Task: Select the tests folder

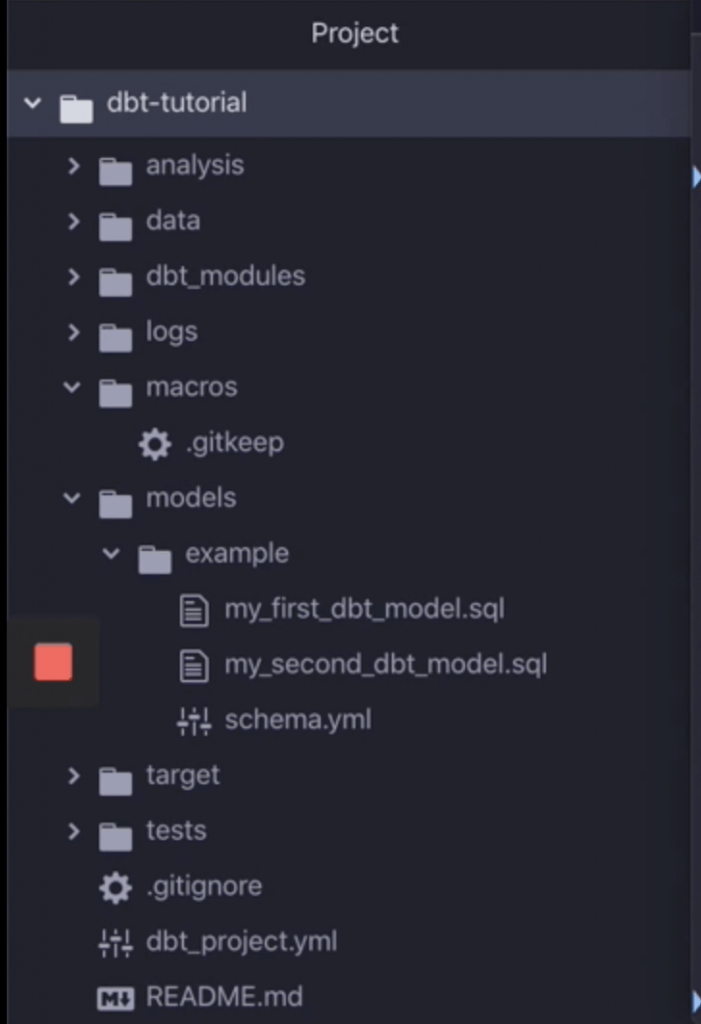Action: coord(176,831)
